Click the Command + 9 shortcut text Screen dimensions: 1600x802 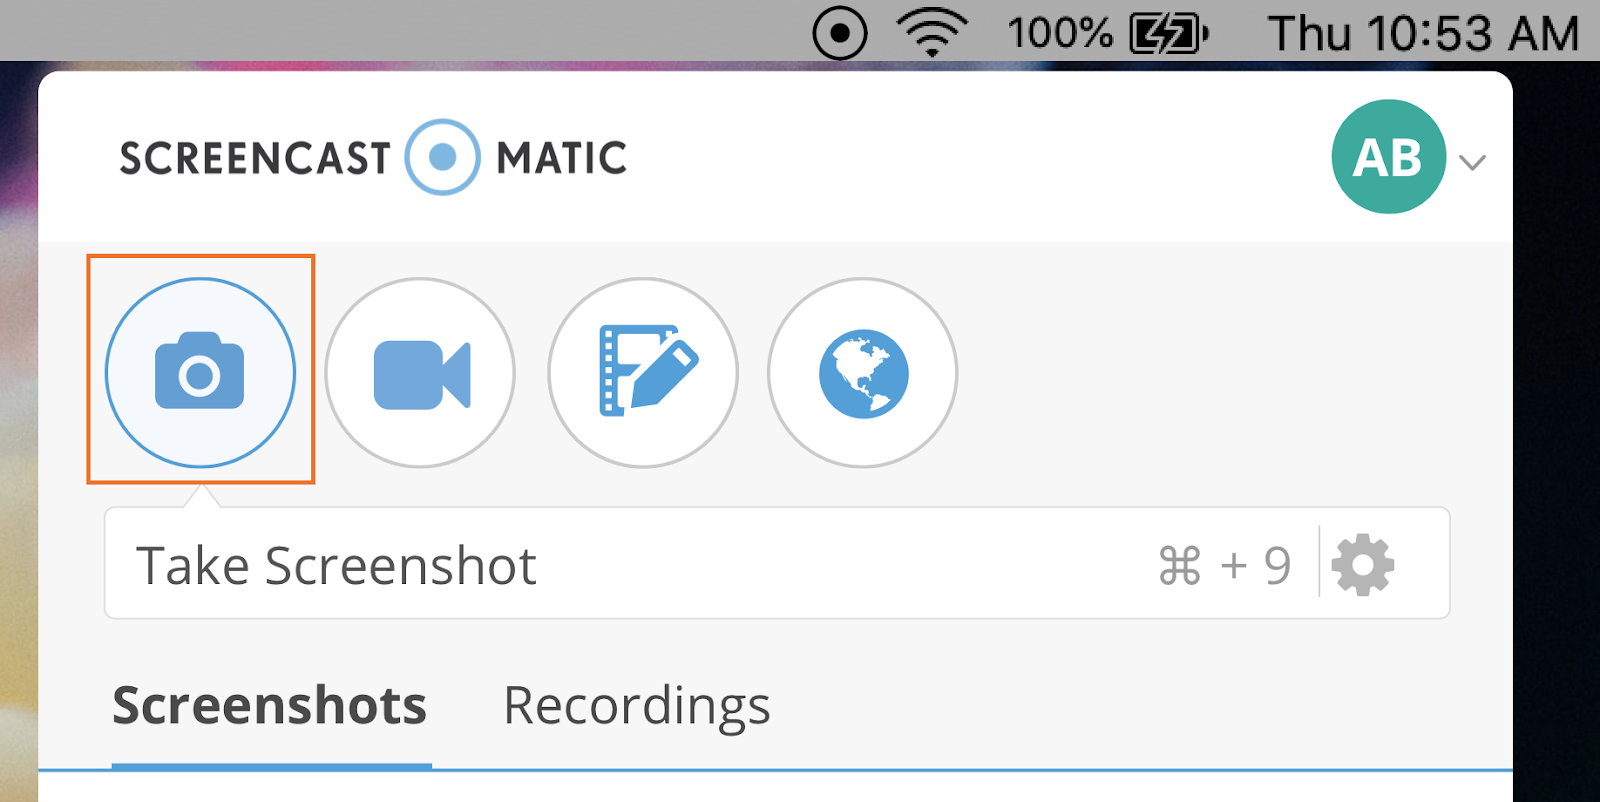coord(1225,565)
